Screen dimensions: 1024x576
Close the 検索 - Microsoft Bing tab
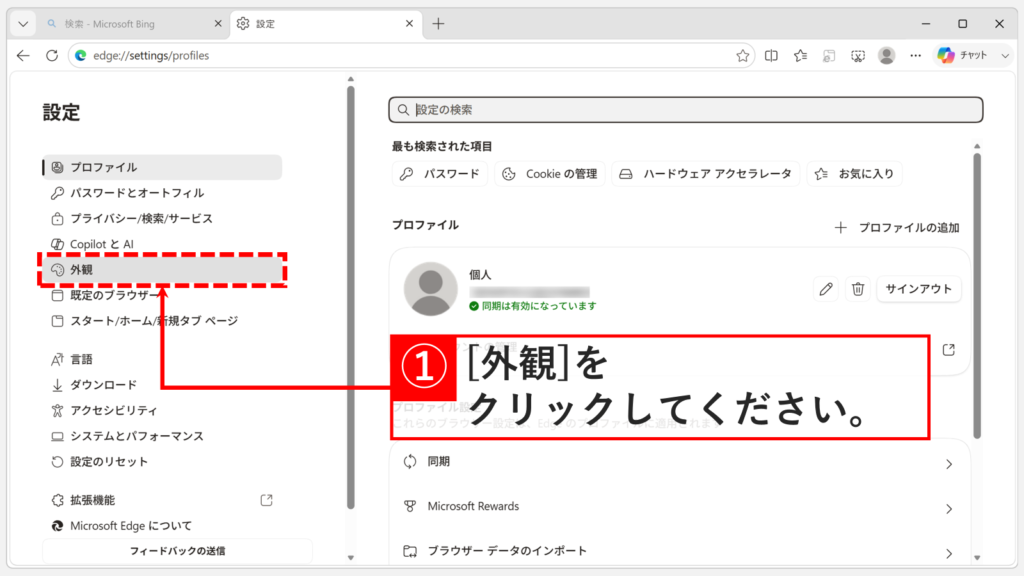218,24
